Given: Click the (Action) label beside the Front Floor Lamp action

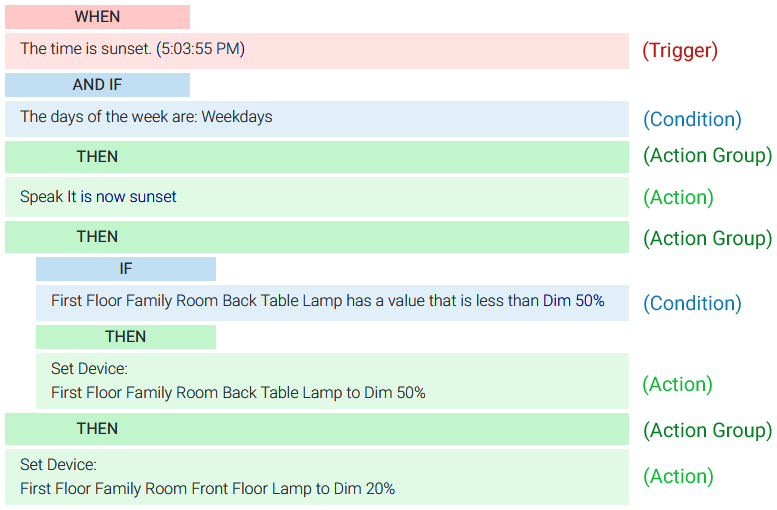Looking at the screenshot, I should pyautogui.click(x=678, y=477).
